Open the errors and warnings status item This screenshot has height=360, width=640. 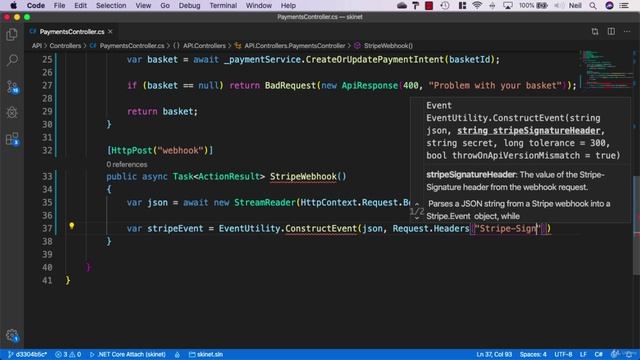68,354
